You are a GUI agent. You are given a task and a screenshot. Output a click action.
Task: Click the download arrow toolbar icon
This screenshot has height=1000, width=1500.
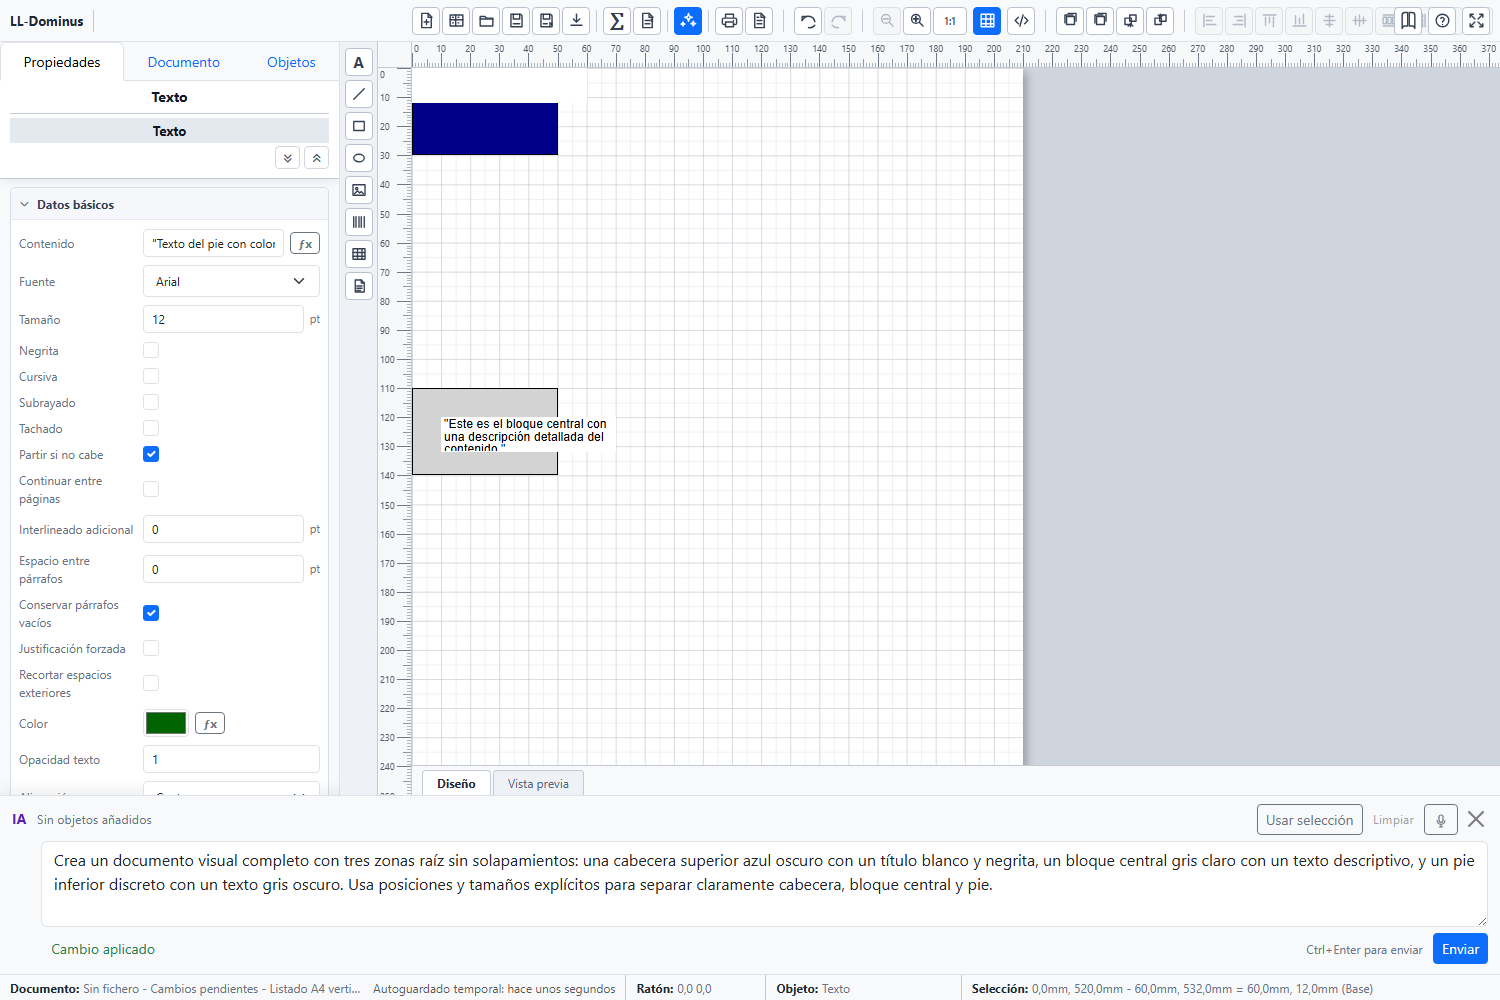(x=576, y=20)
